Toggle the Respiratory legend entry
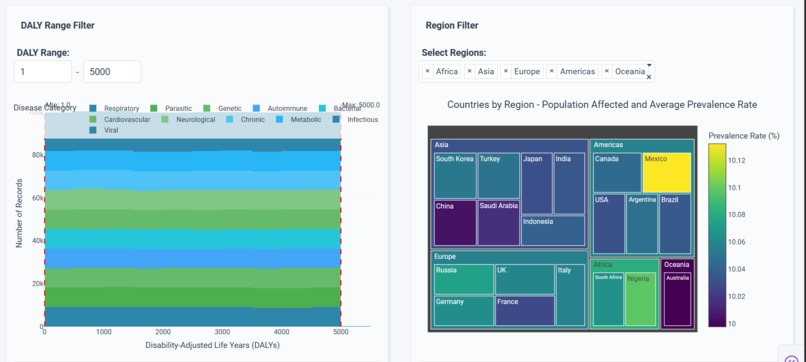 [x=114, y=108]
